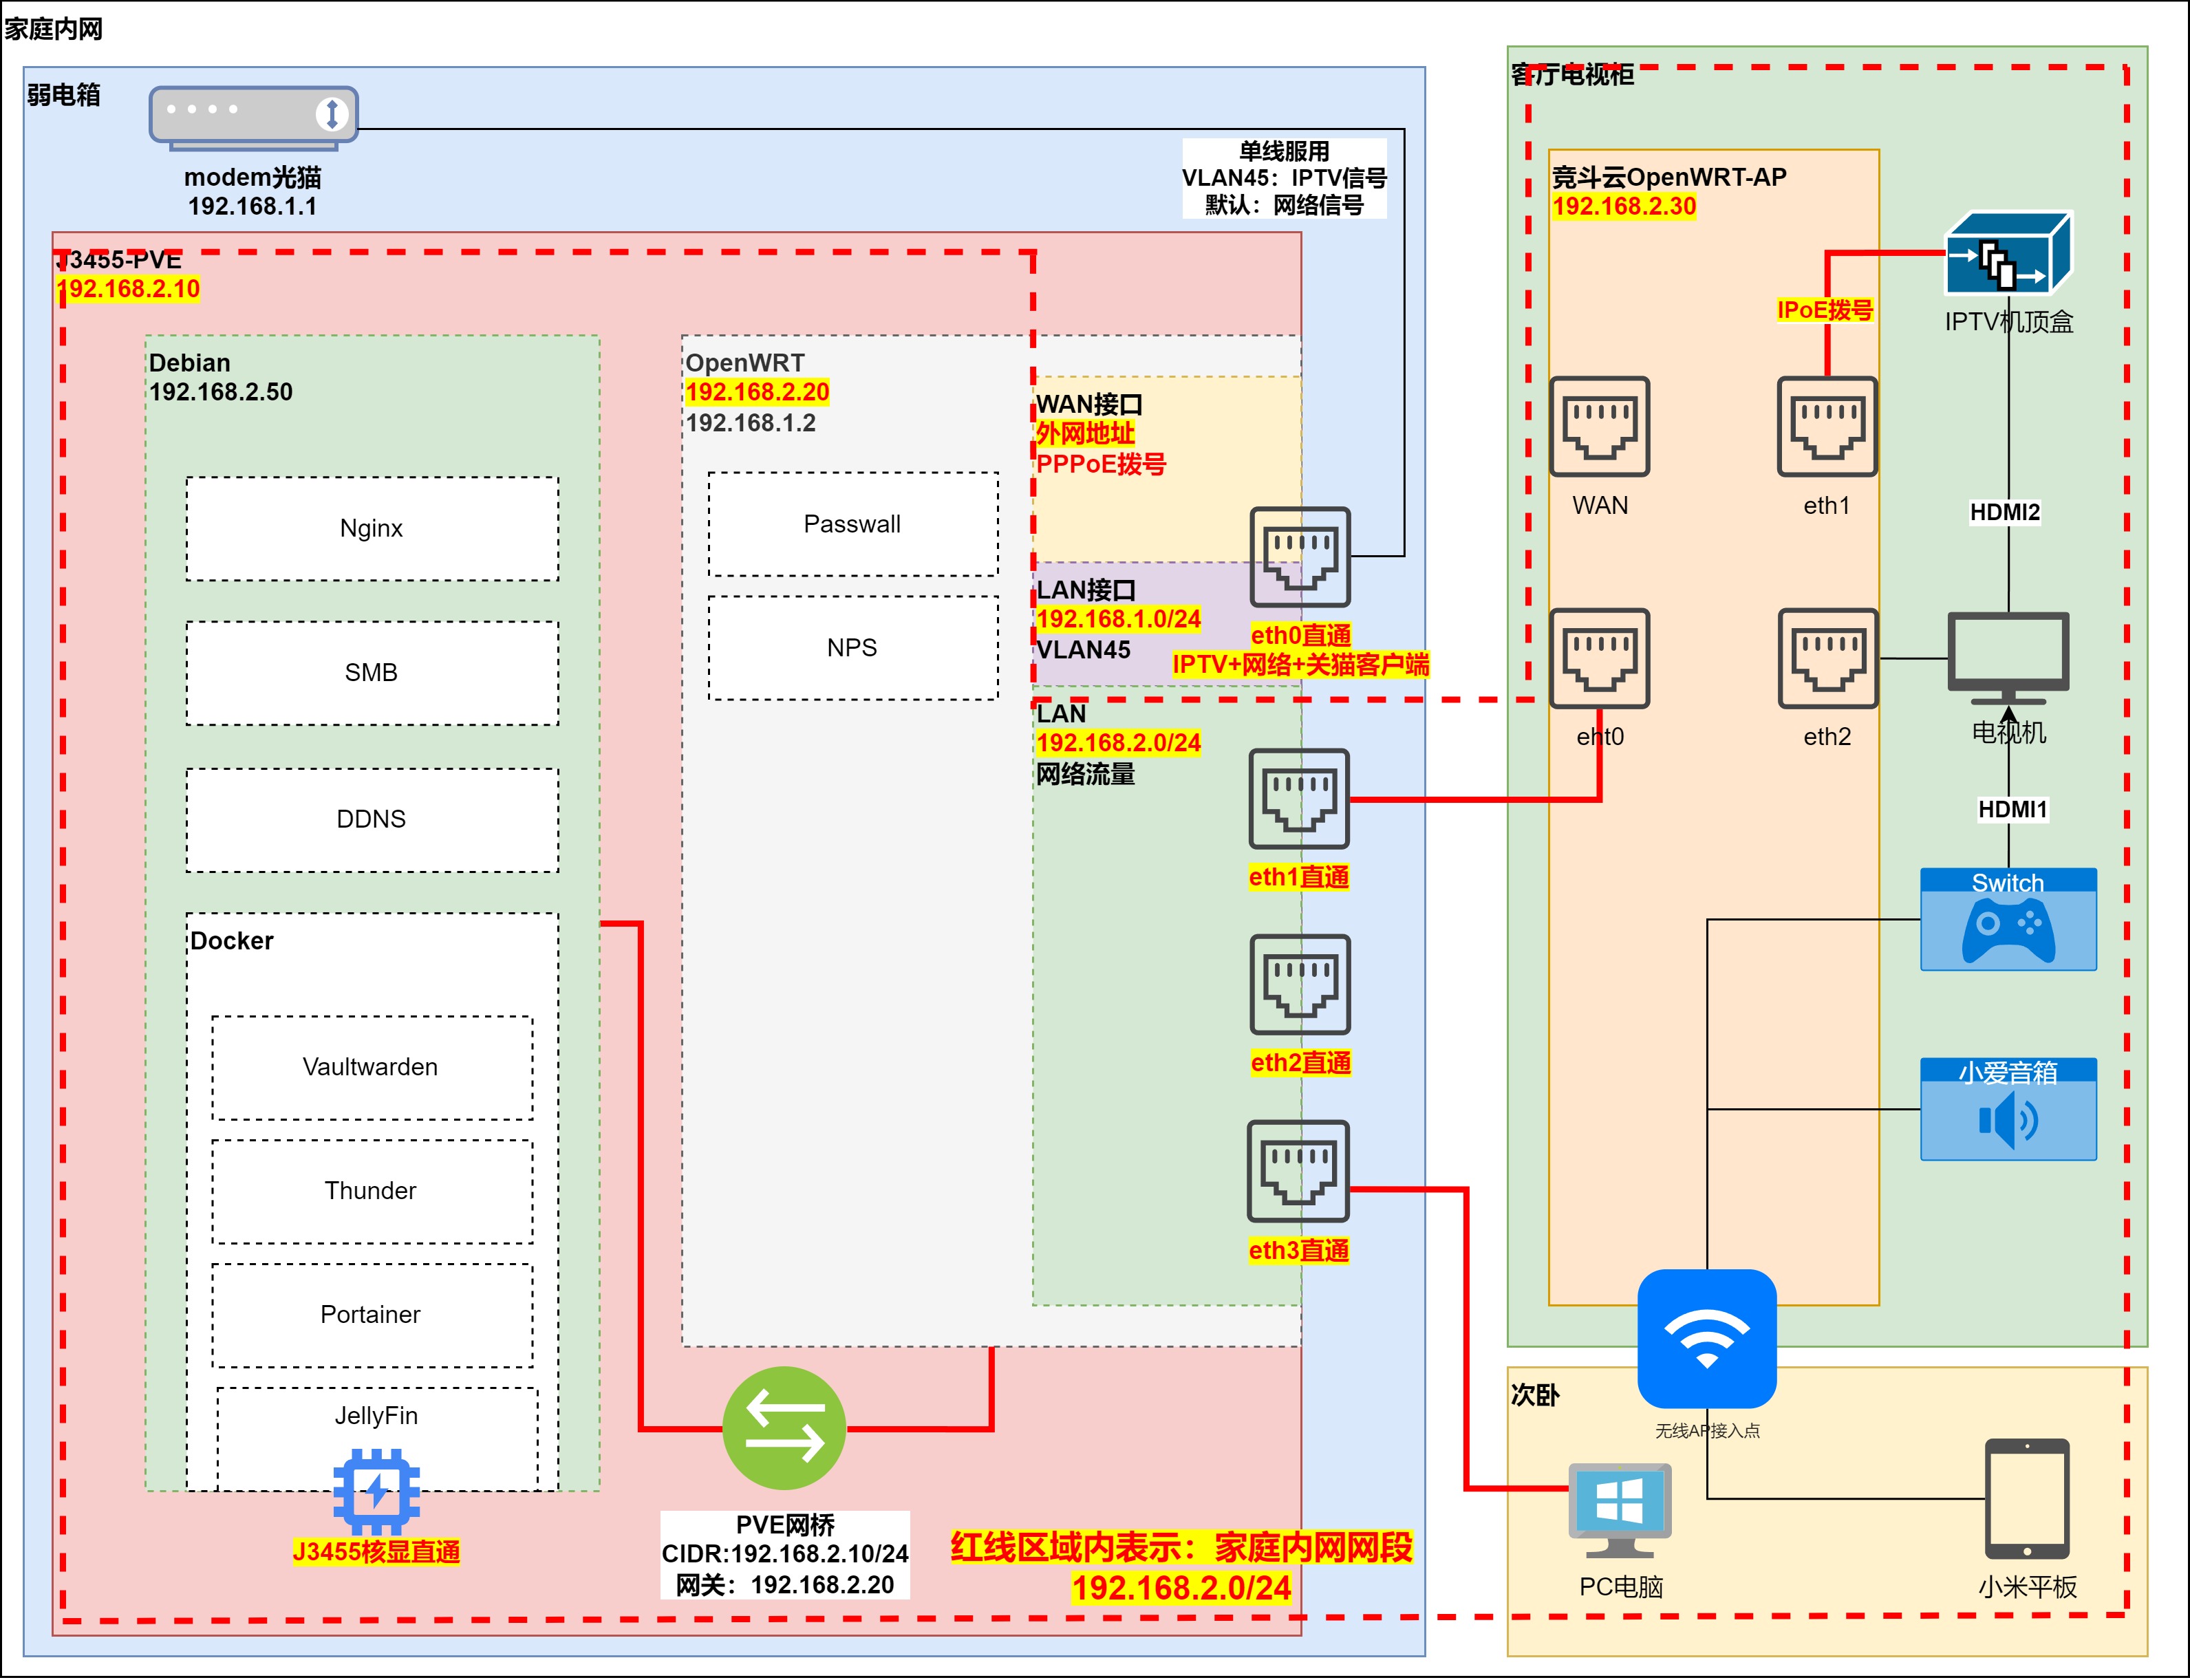Click the J3455核显直通 CPU chip icon
The width and height of the screenshot is (2190, 1680).
376,1491
